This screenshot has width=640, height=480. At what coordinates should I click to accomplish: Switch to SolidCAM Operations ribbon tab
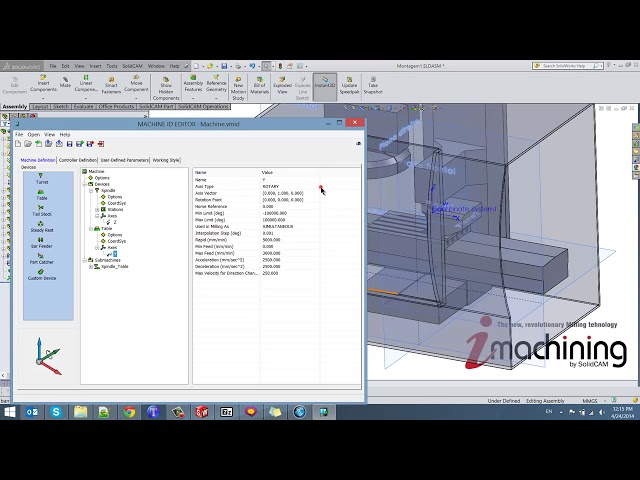coord(203,107)
